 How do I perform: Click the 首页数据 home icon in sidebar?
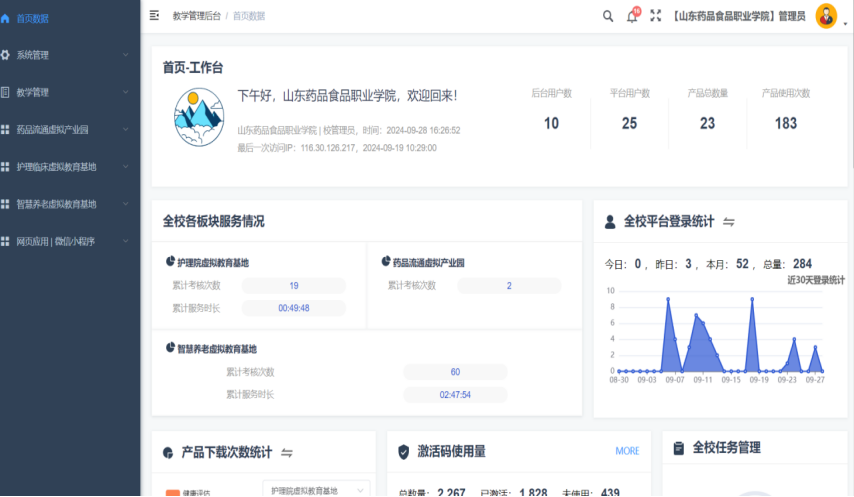6,18
